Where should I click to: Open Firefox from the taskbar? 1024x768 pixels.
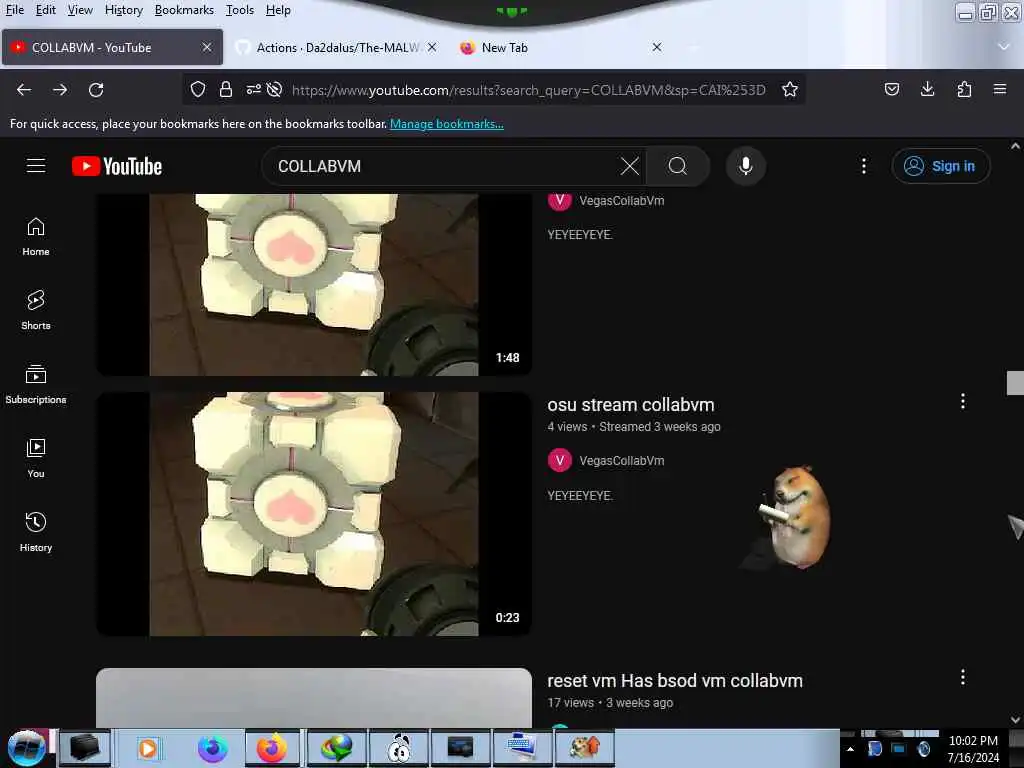[272, 748]
